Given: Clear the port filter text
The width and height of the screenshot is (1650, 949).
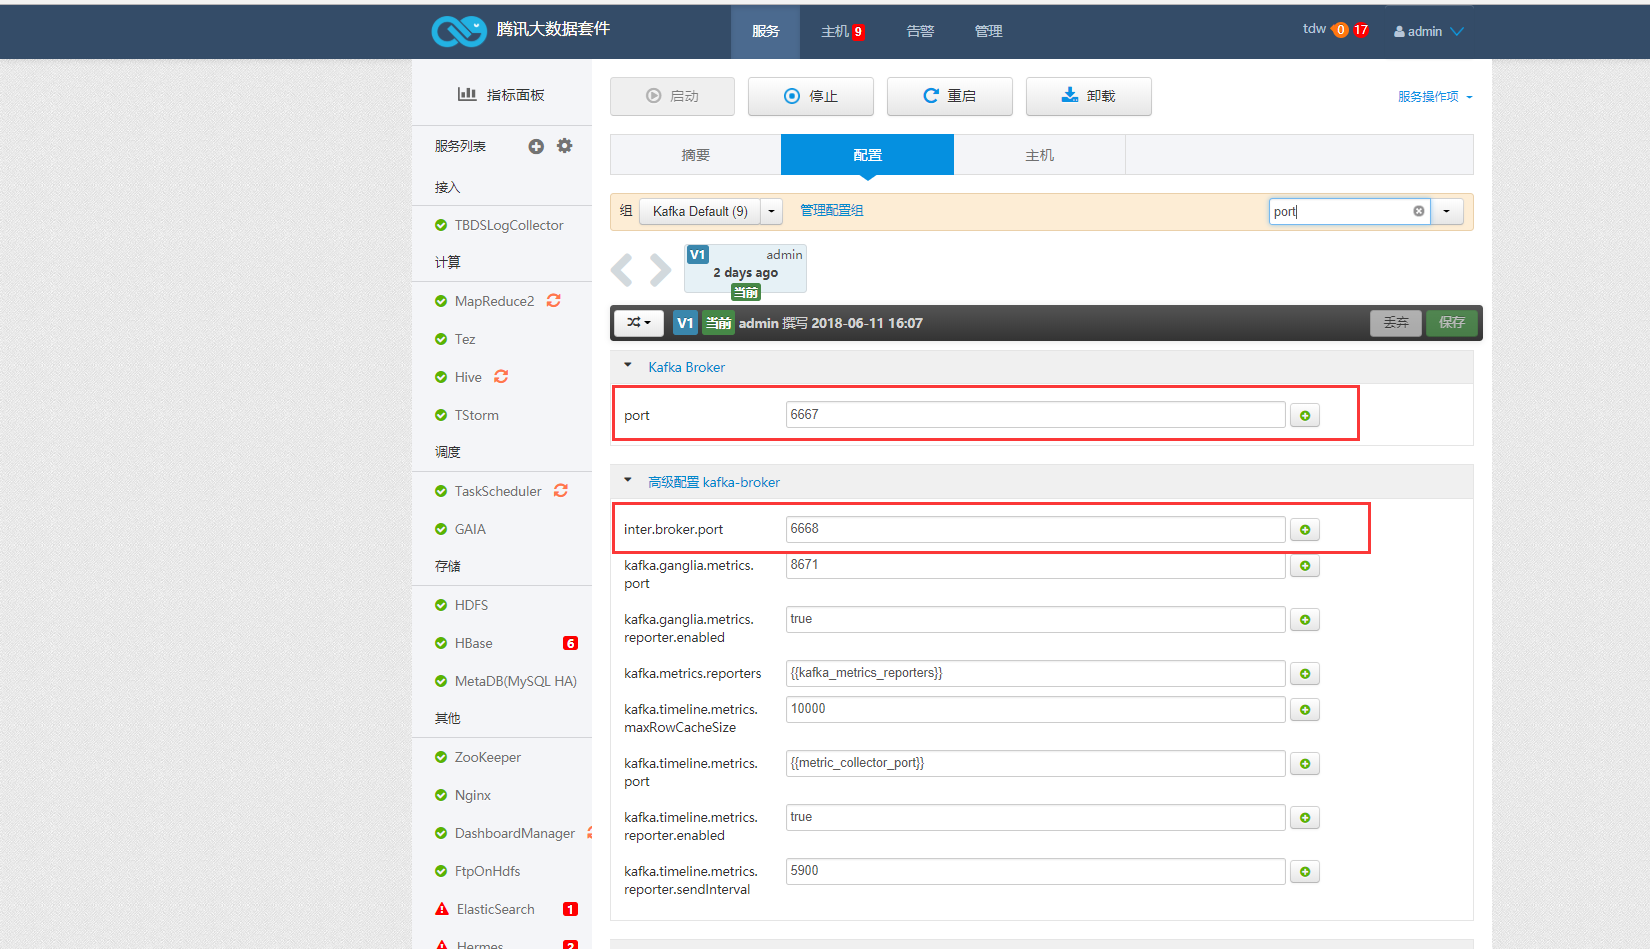Looking at the screenshot, I should tap(1418, 211).
